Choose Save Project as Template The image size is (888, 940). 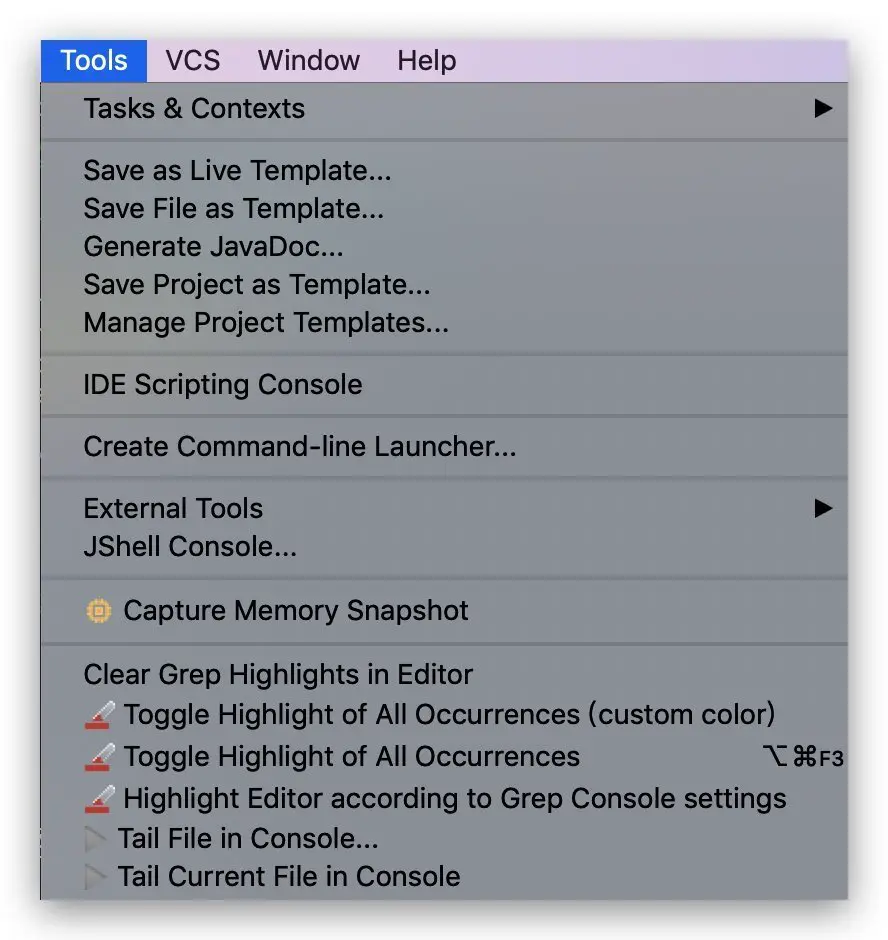(256, 284)
